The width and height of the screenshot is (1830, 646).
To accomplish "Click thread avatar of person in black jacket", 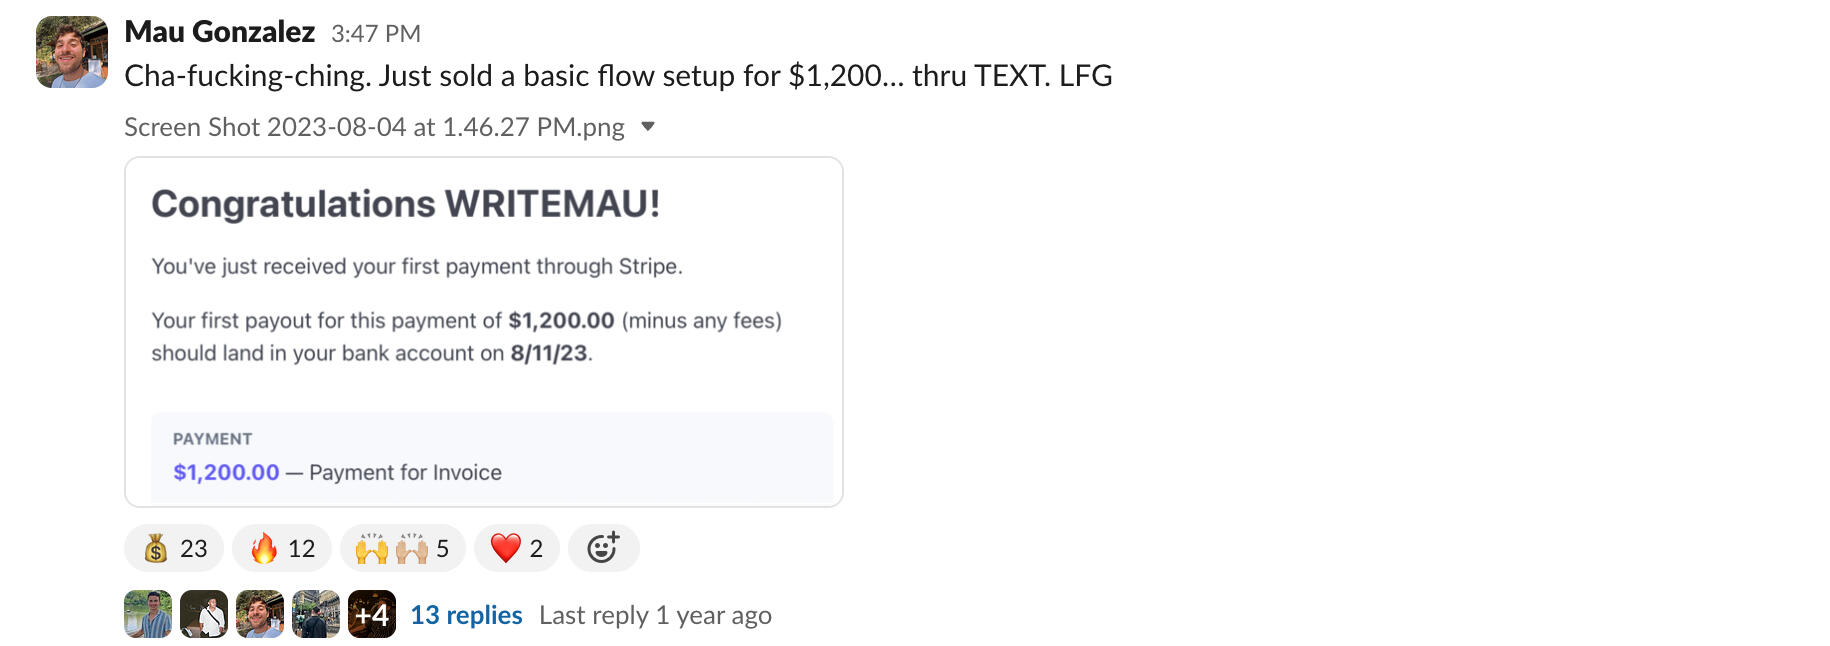I will point(316,614).
